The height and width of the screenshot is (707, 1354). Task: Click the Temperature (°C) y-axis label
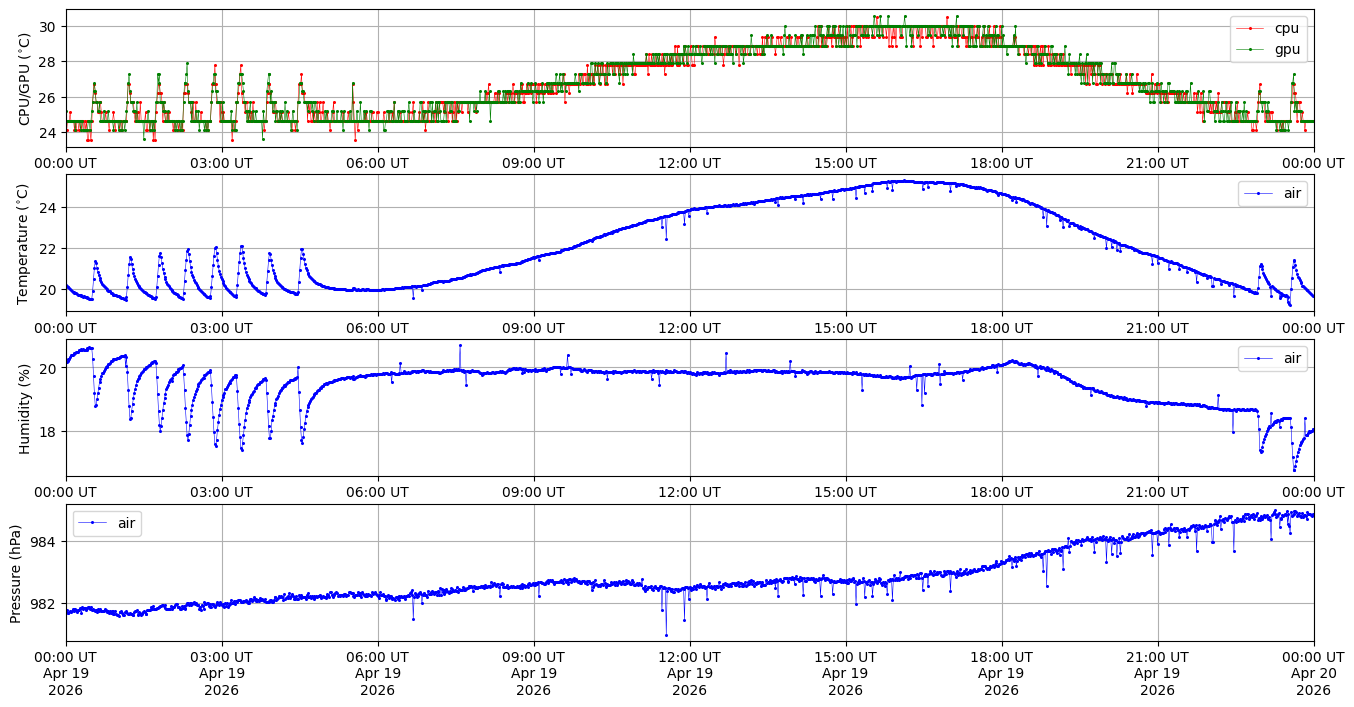(24, 243)
